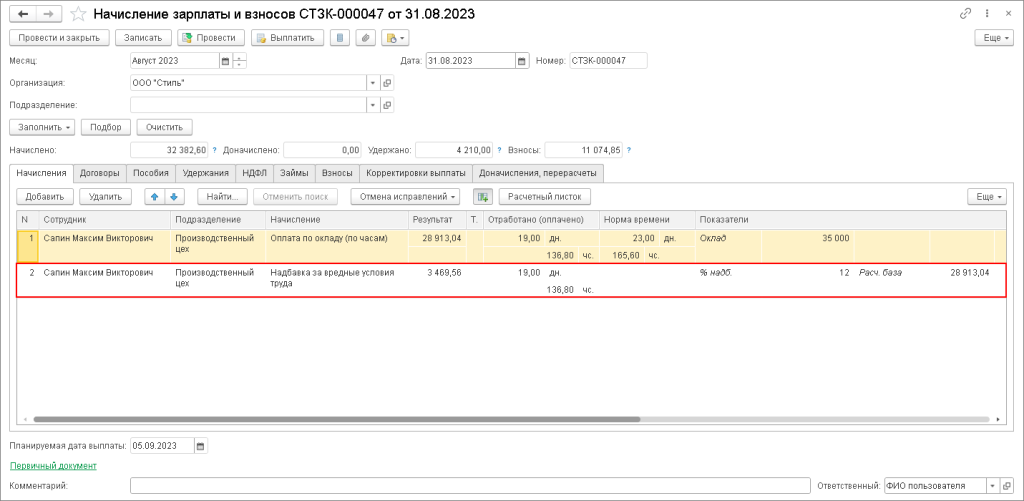Show help for the Взносы total
1024x501 pixels.
[x=629, y=150]
